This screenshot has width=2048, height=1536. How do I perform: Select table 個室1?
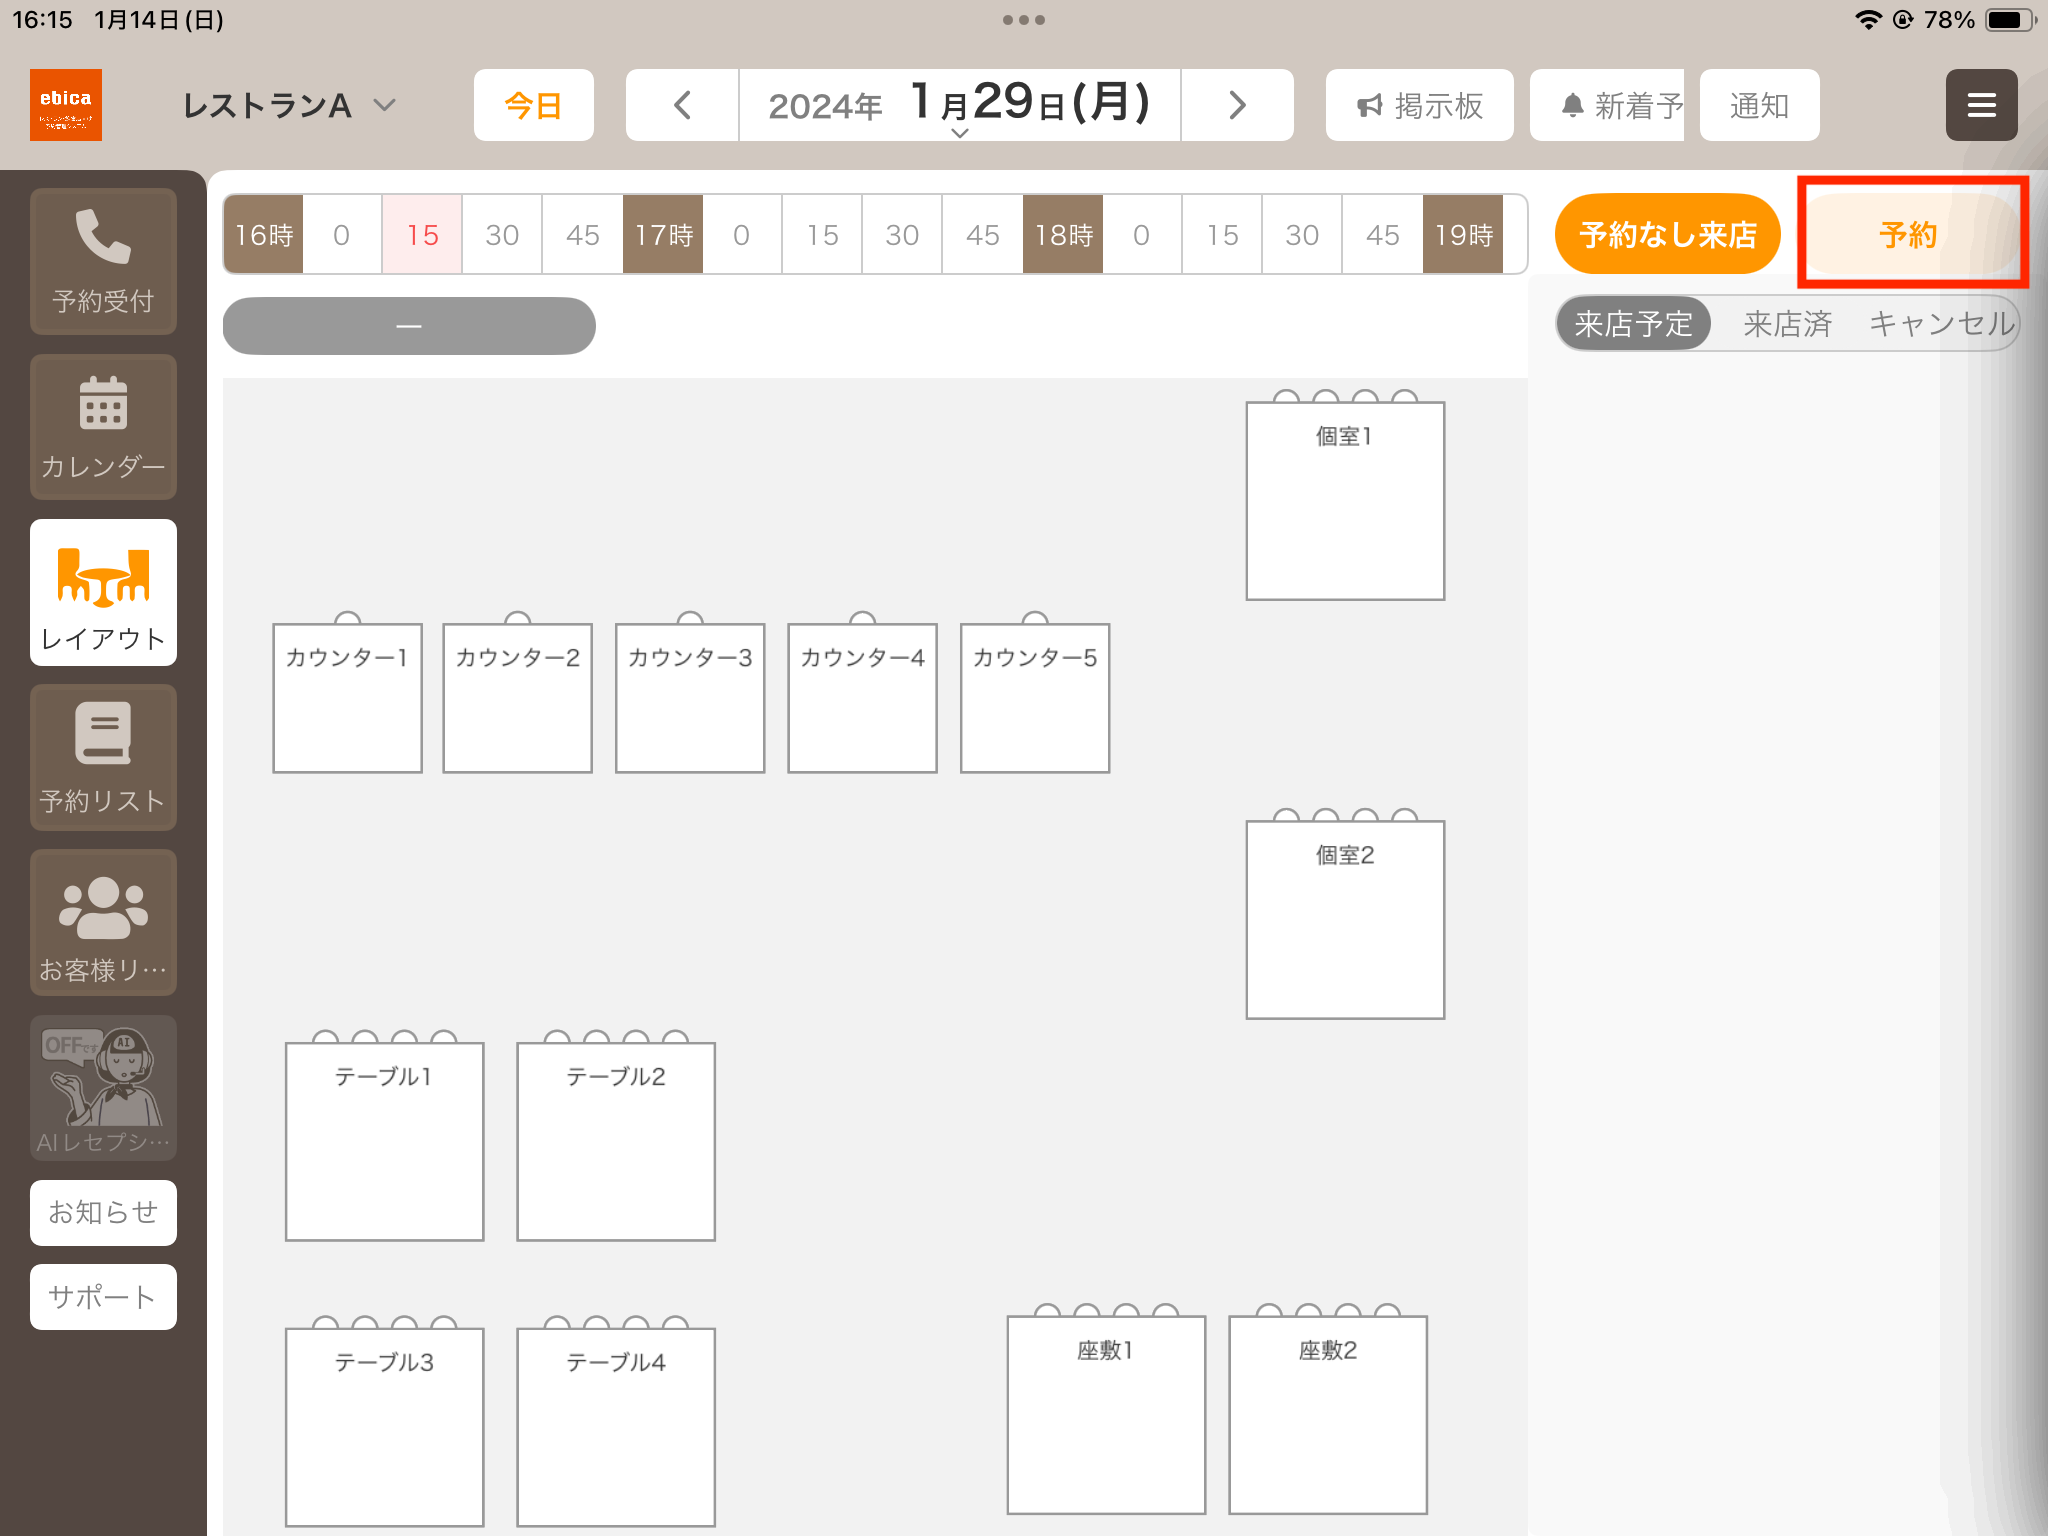[x=1345, y=500]
